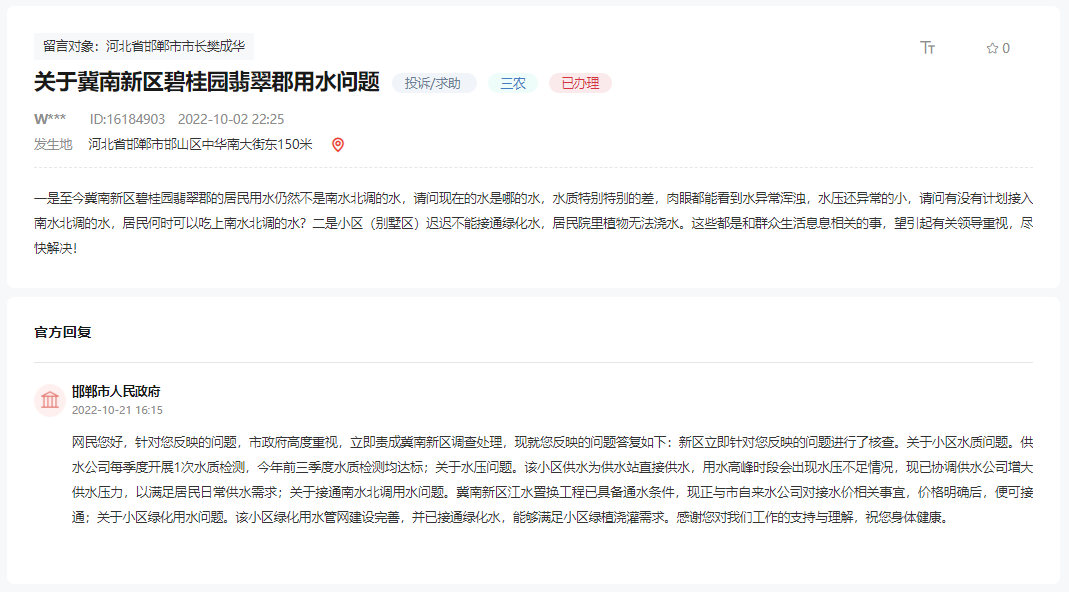
Task: Click the 发生地 label
Action: tap(53, 145)
